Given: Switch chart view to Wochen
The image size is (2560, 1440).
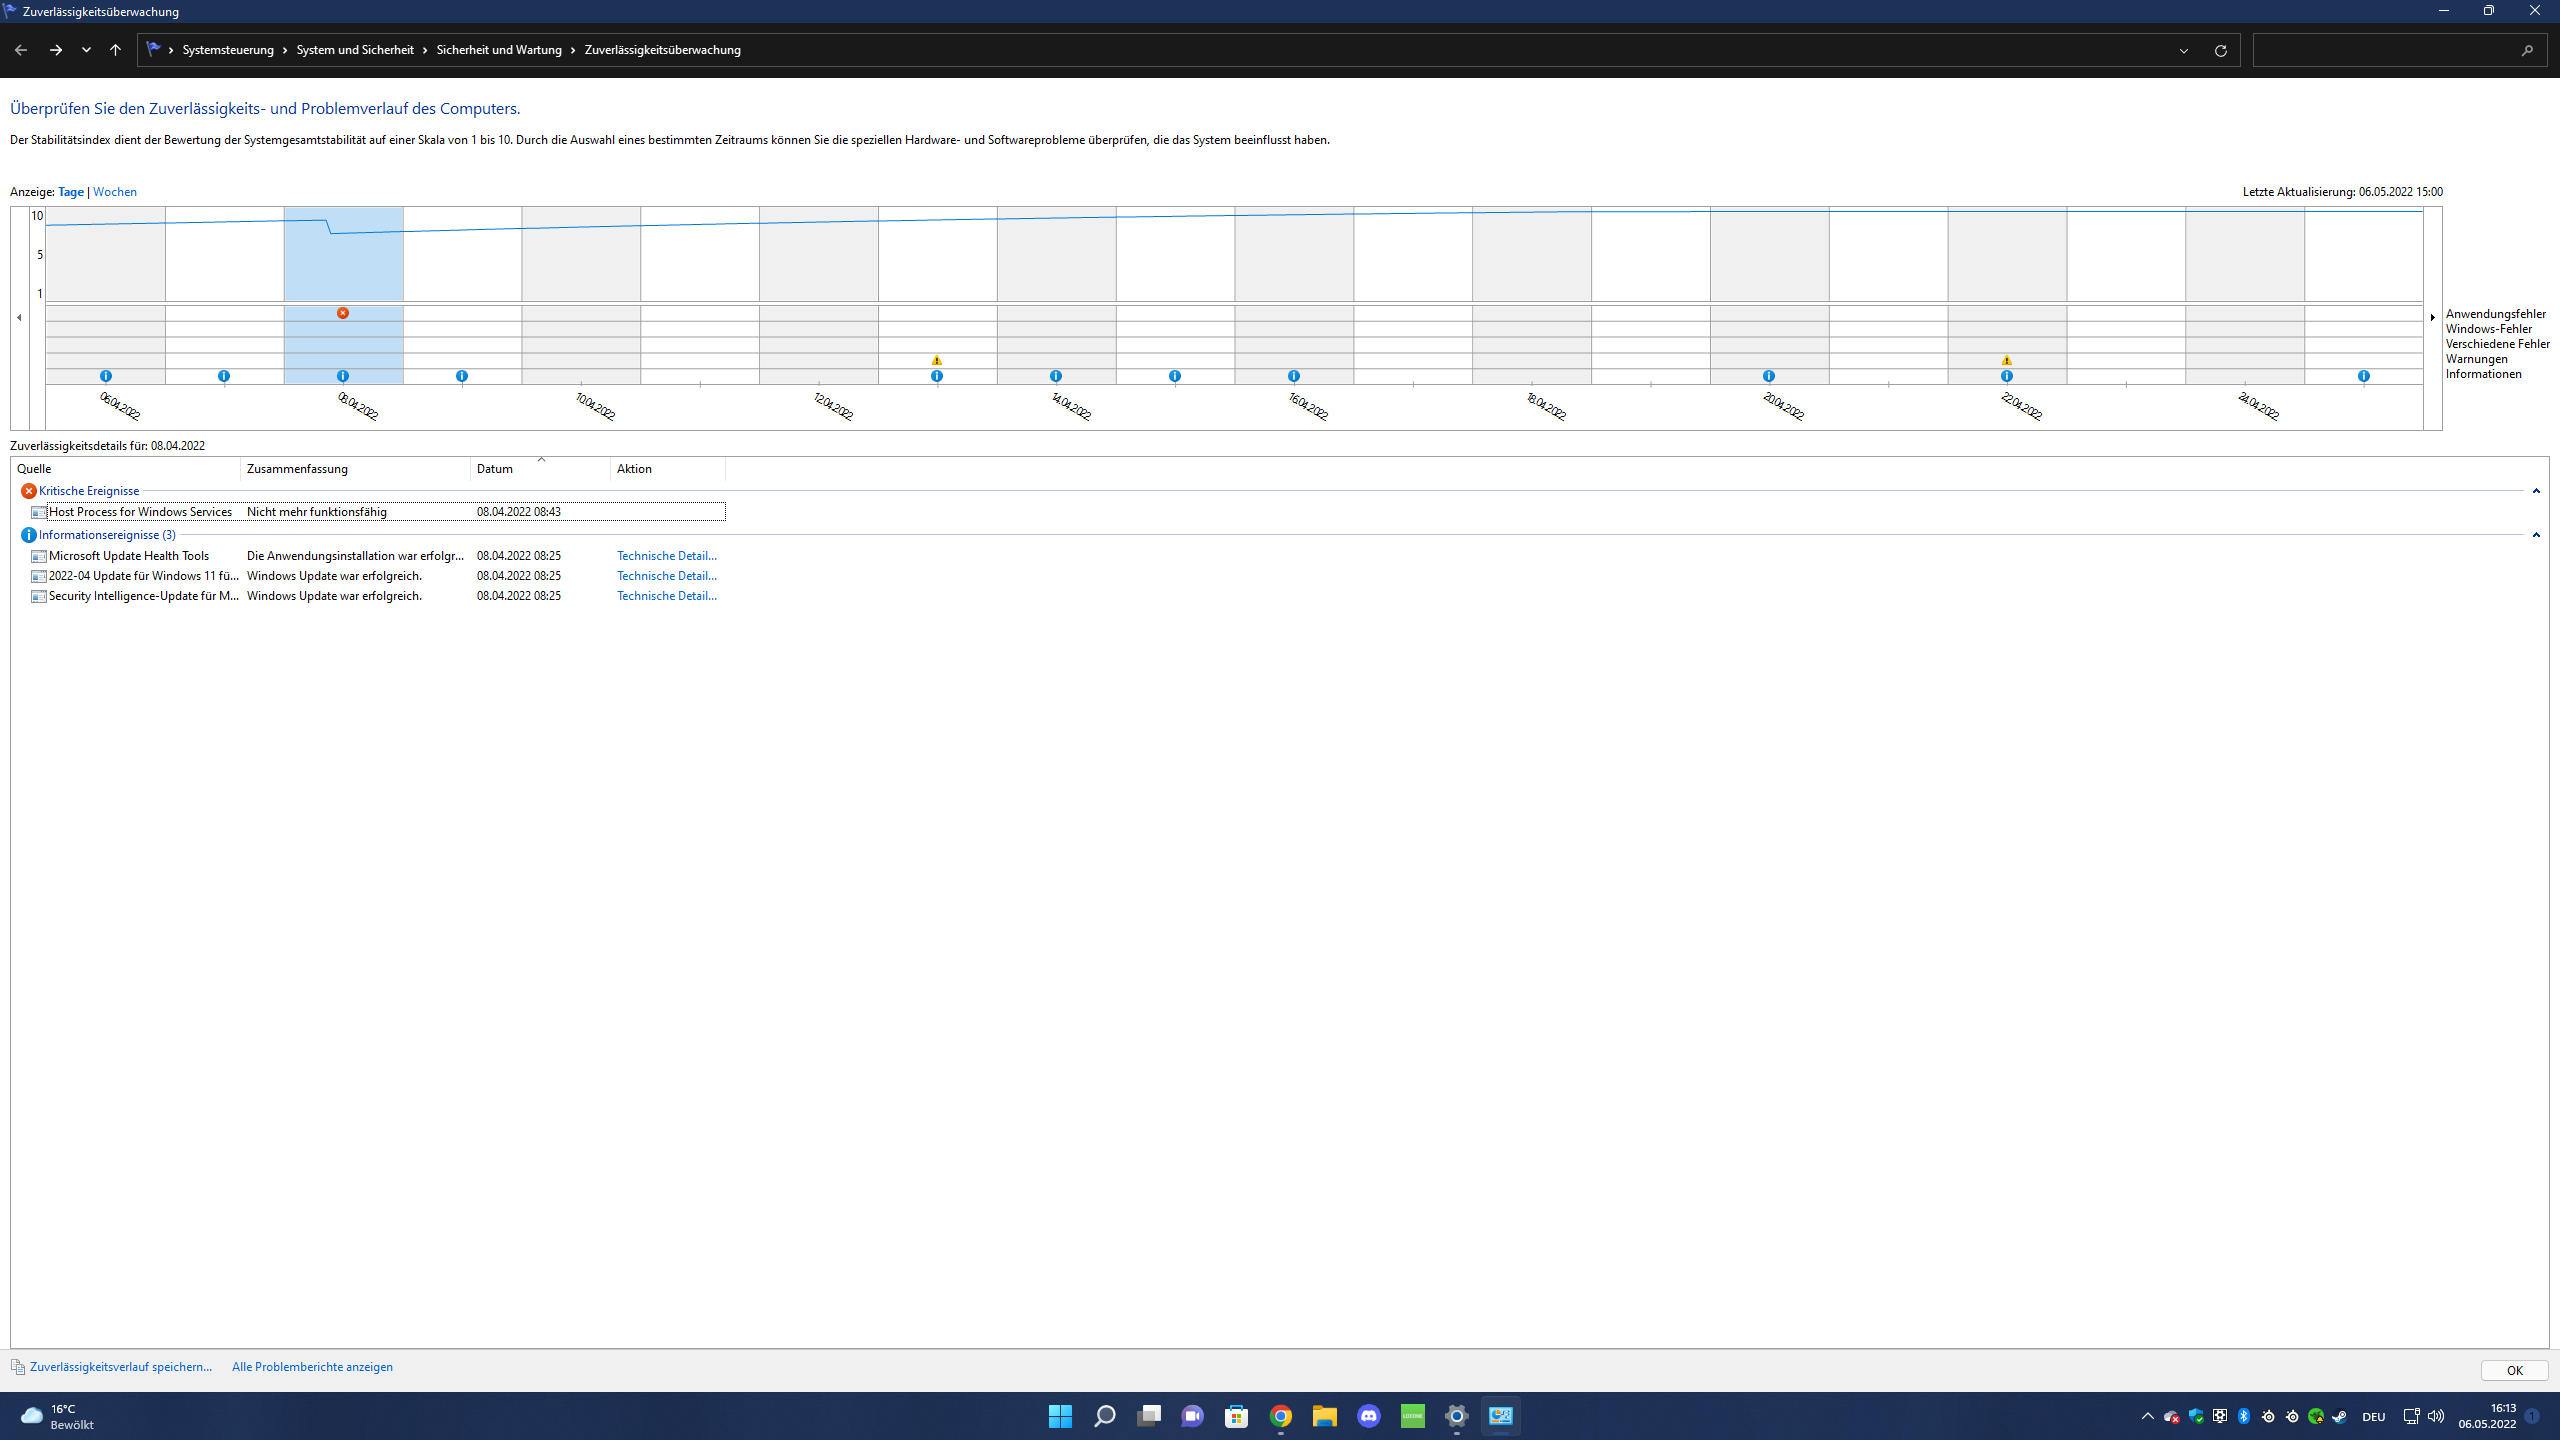Looking at the screenshot, I should tap(115, 192).
